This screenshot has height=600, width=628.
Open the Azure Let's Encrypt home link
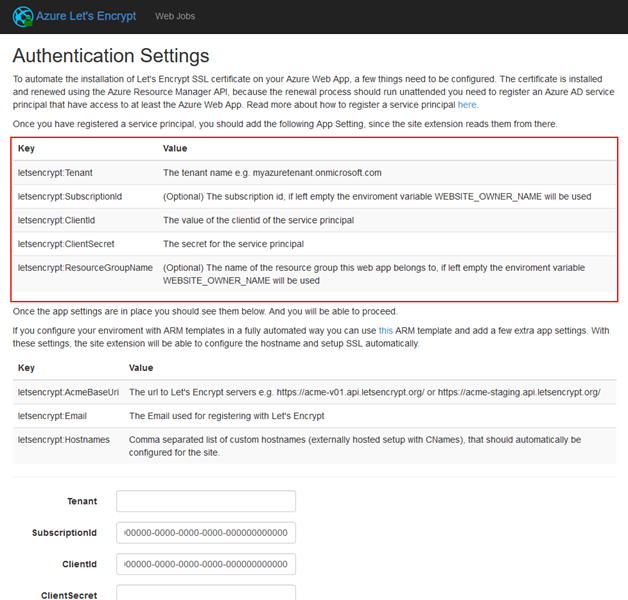click(x=86, y=17)
